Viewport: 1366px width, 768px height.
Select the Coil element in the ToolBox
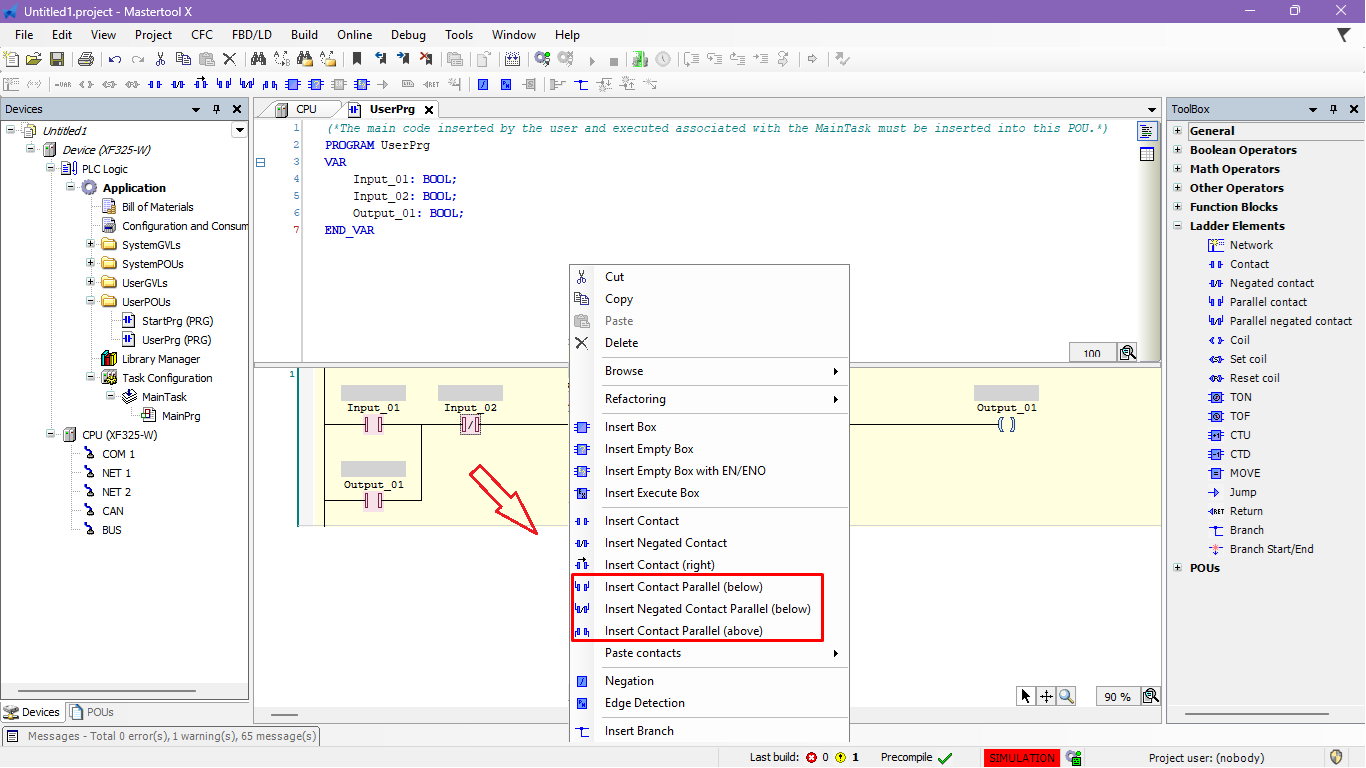pyautogui.click(x=1239, y=340)
